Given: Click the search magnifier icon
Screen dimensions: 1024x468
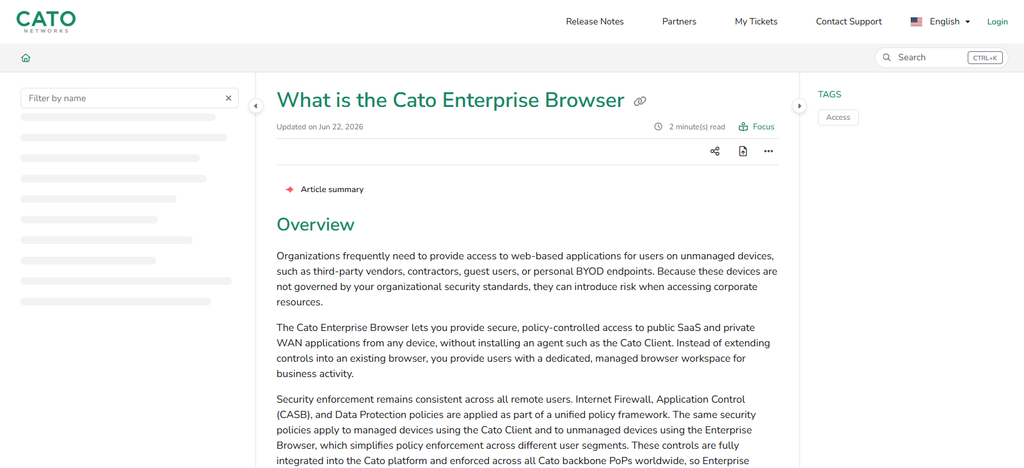Looking at the screenshot, I should [x=887, y=57].
